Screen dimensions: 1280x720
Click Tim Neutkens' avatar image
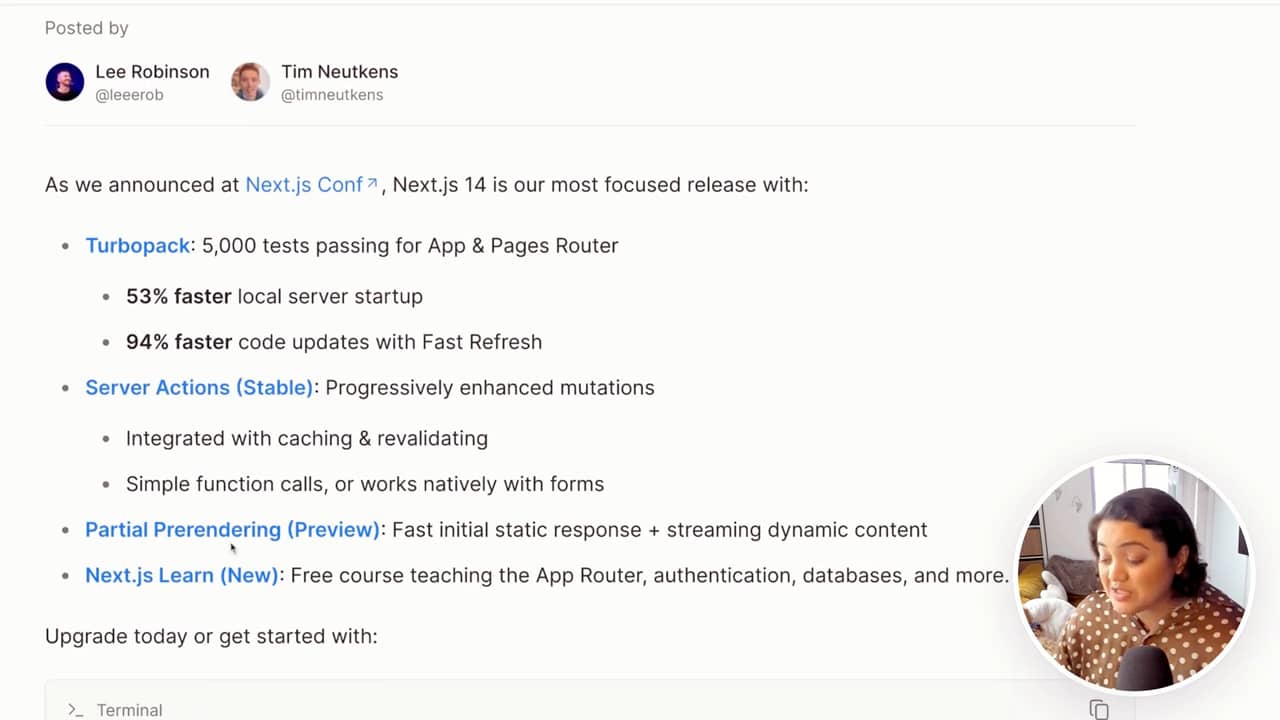(250, 82)
